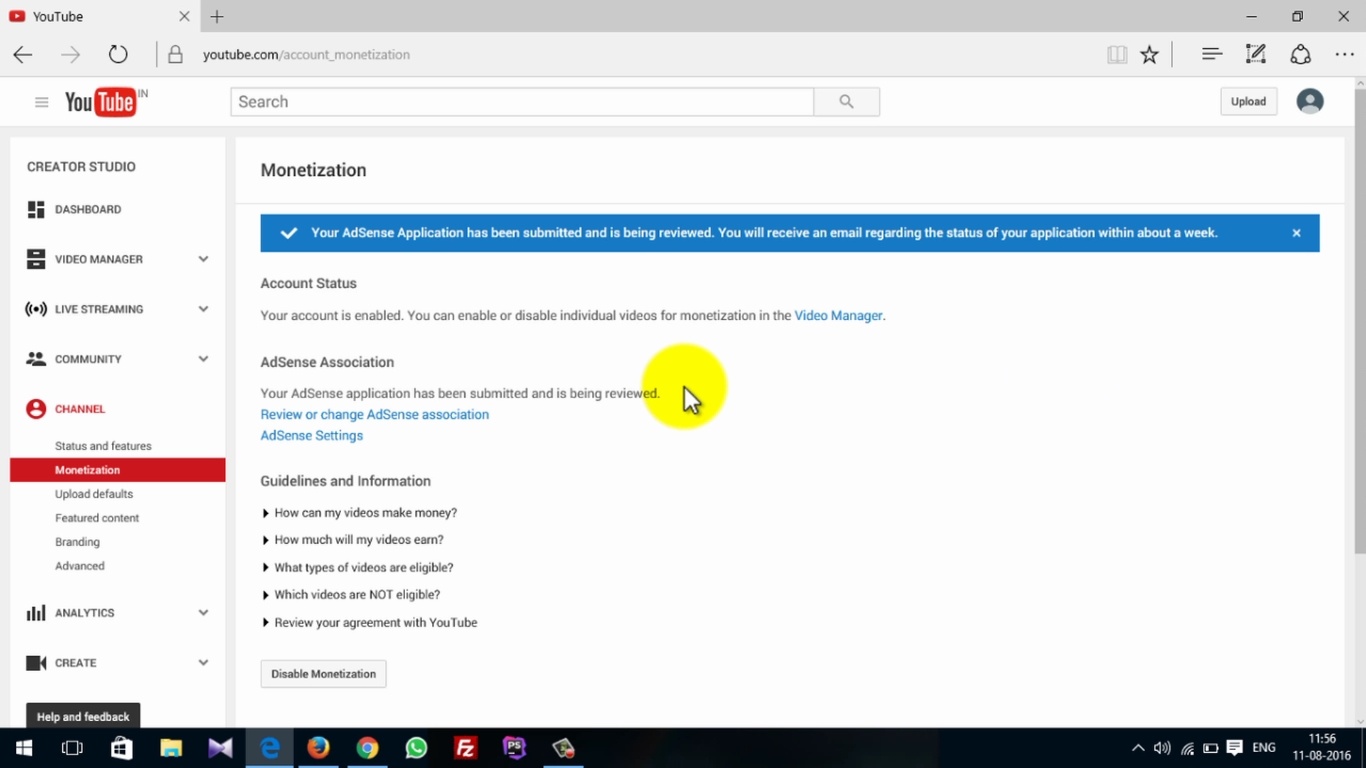Open reading view book icon

point(1117,55)
